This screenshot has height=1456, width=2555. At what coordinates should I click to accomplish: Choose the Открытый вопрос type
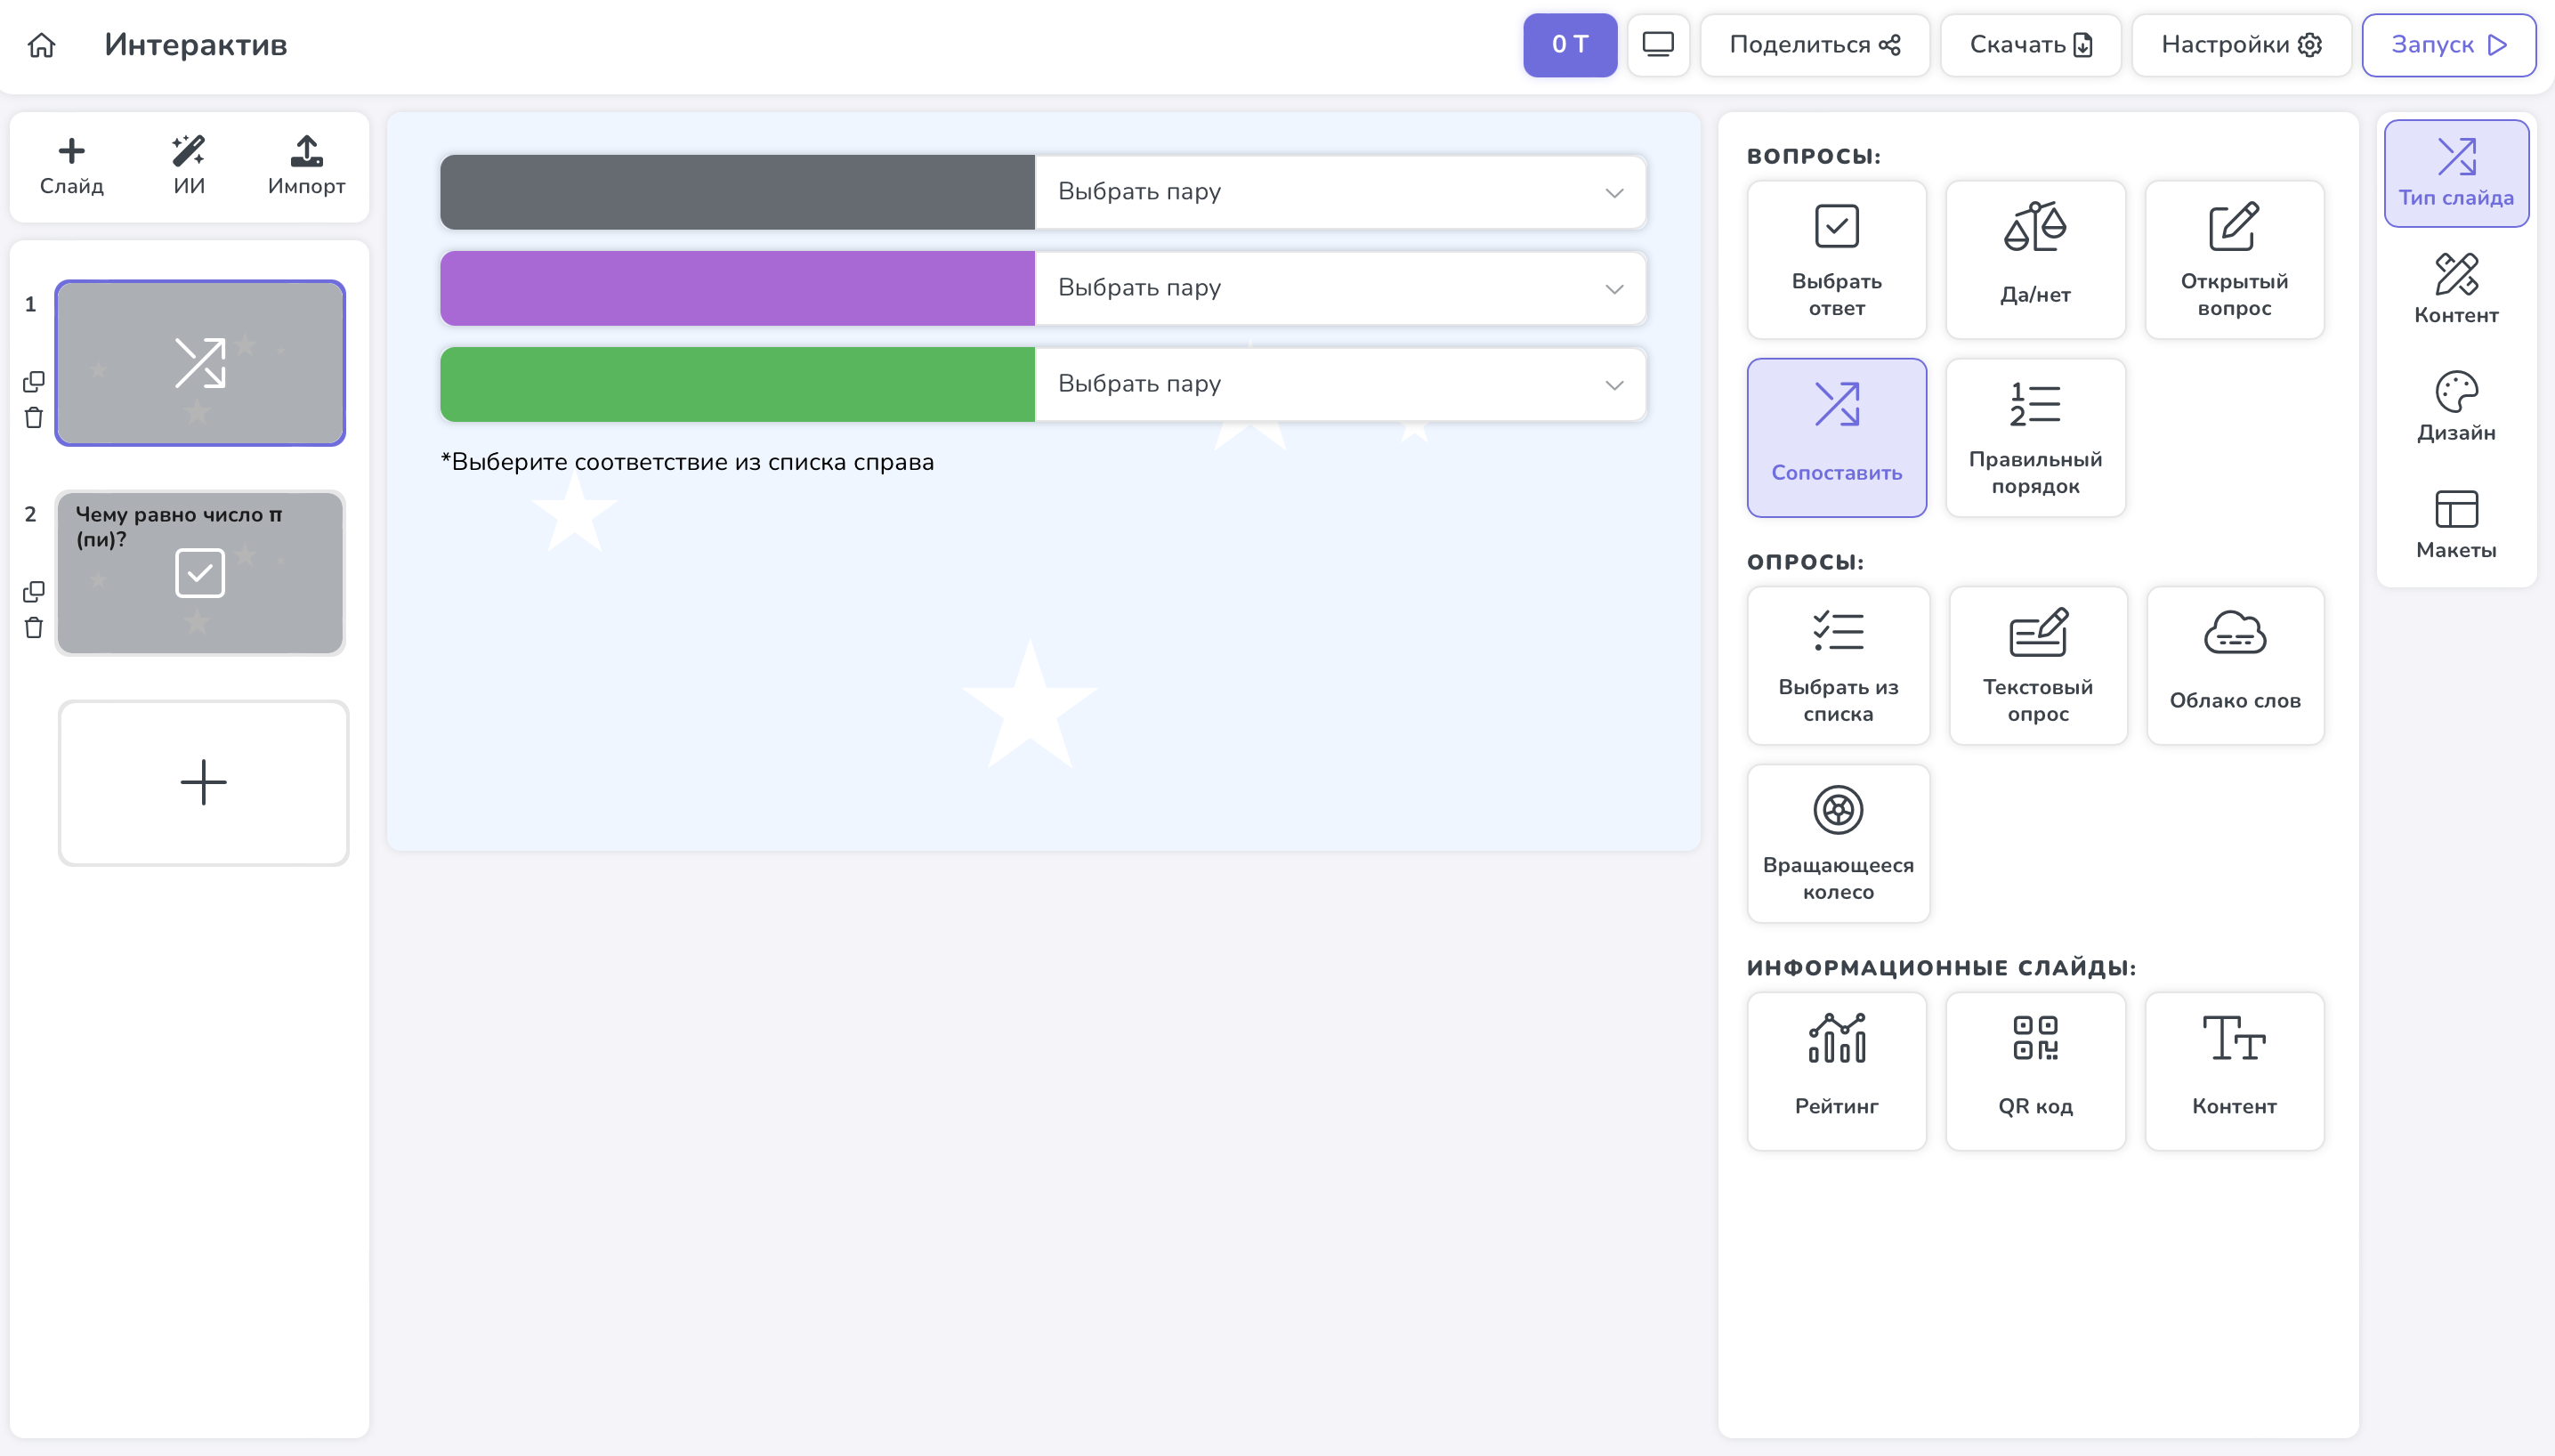[2234, 260]
